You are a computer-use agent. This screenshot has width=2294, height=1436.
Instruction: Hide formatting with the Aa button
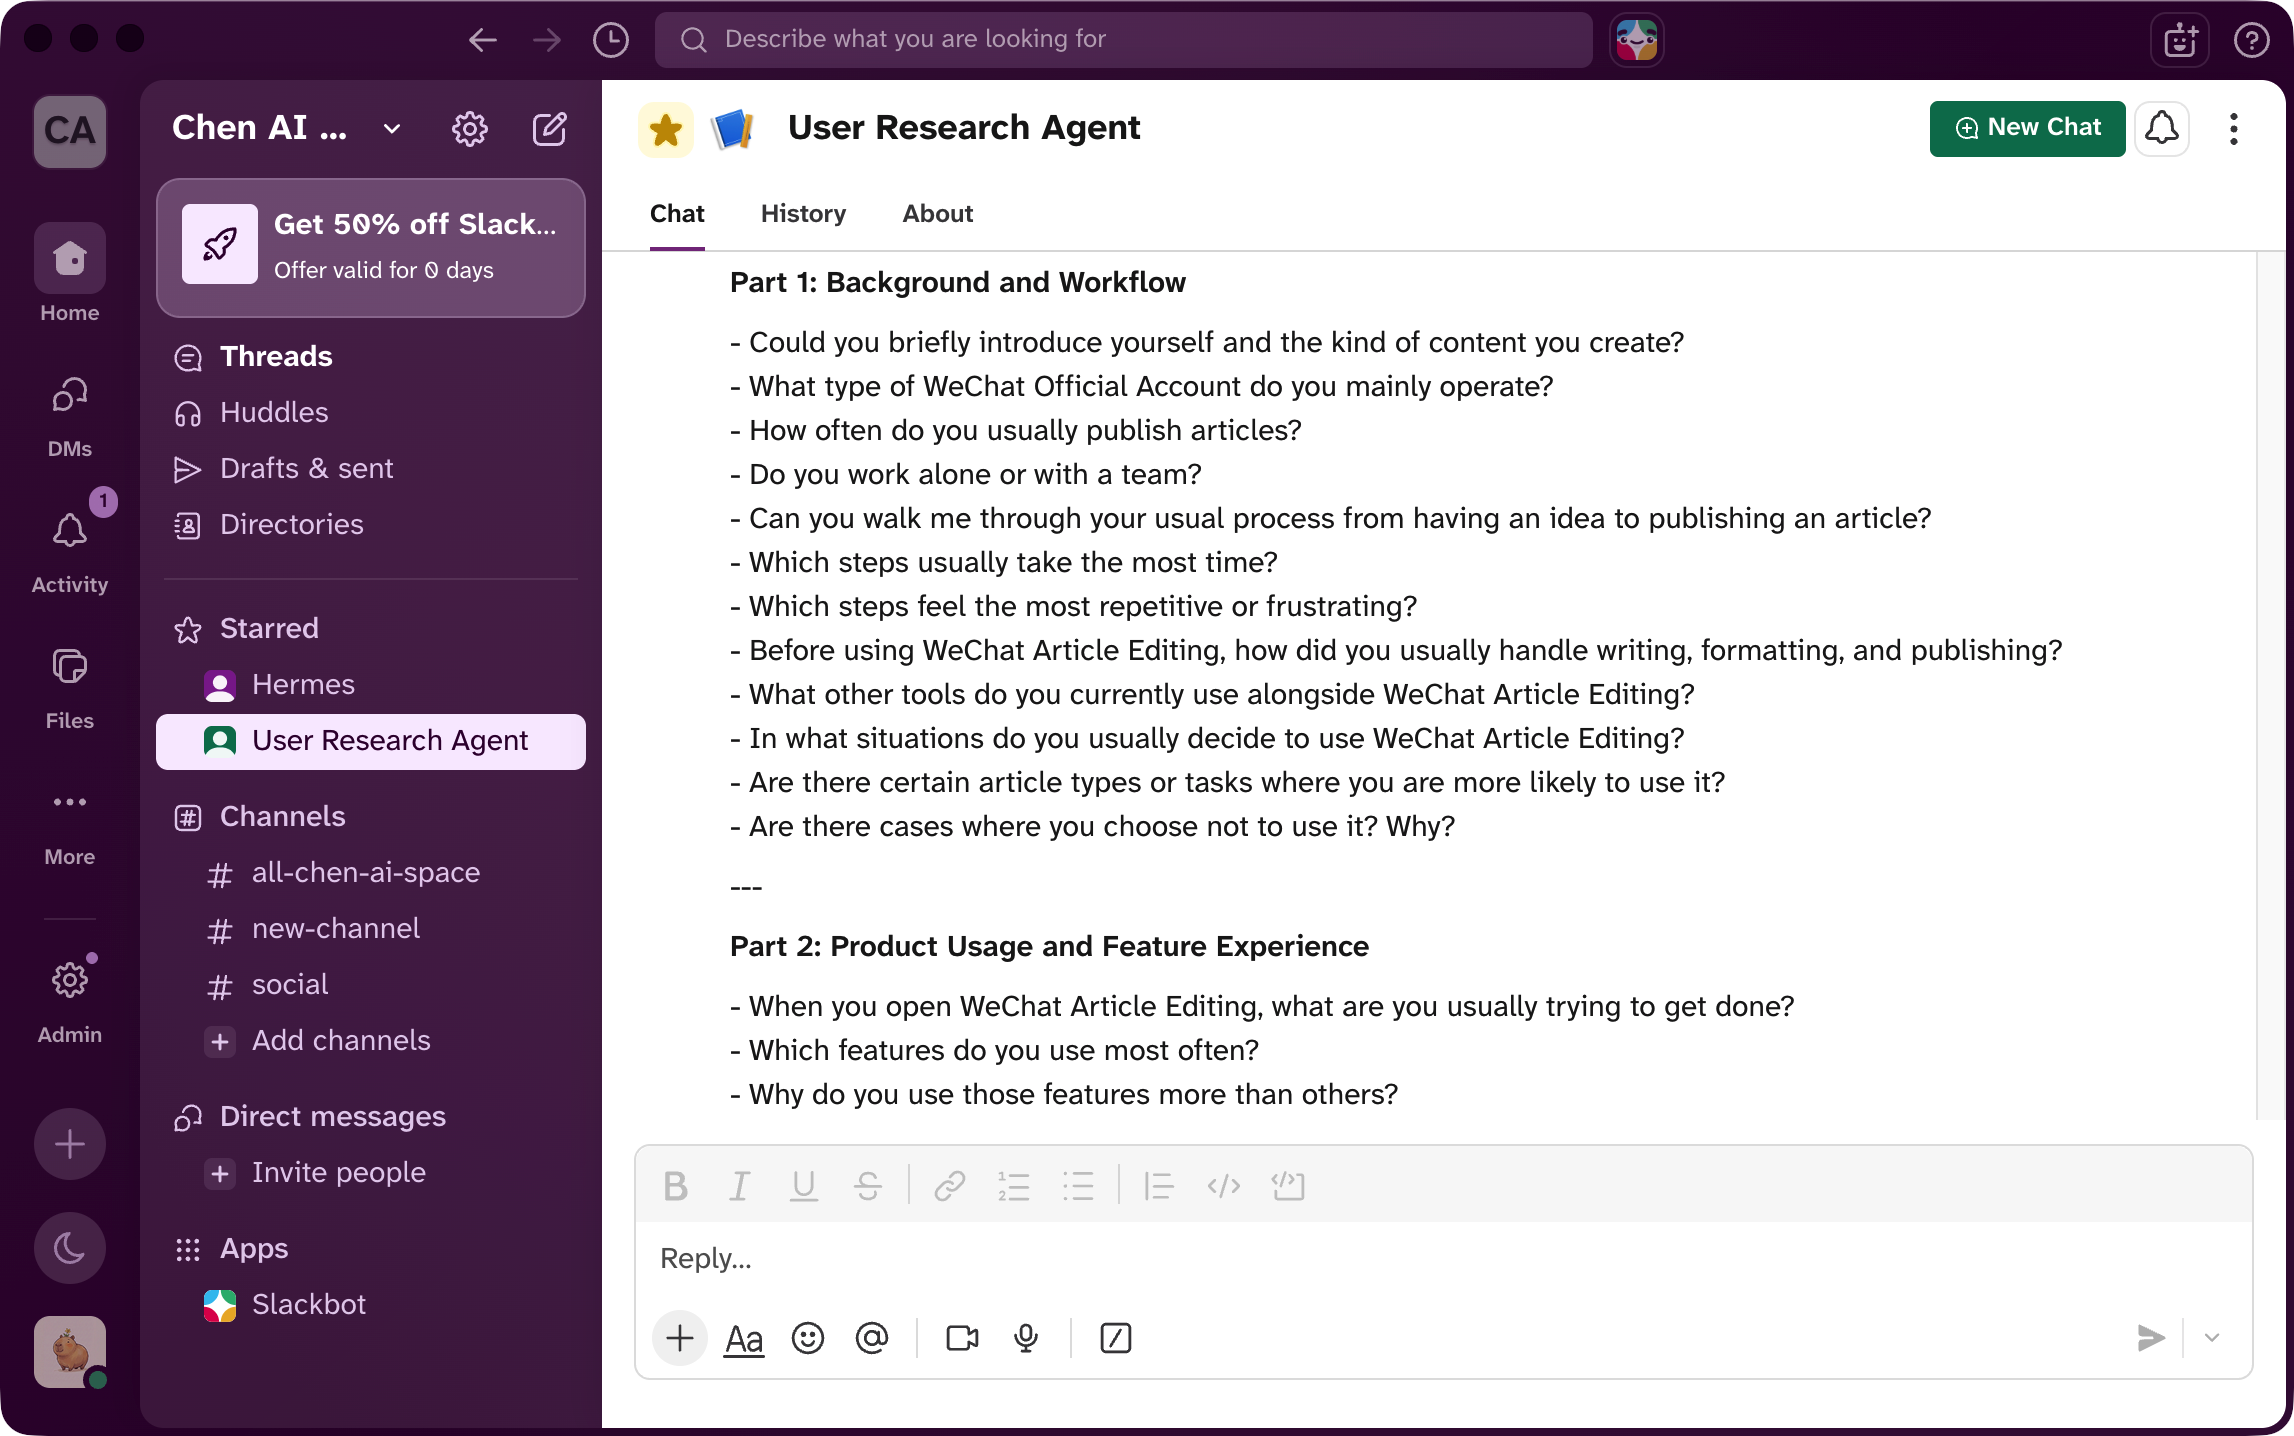click(744, 1338)
